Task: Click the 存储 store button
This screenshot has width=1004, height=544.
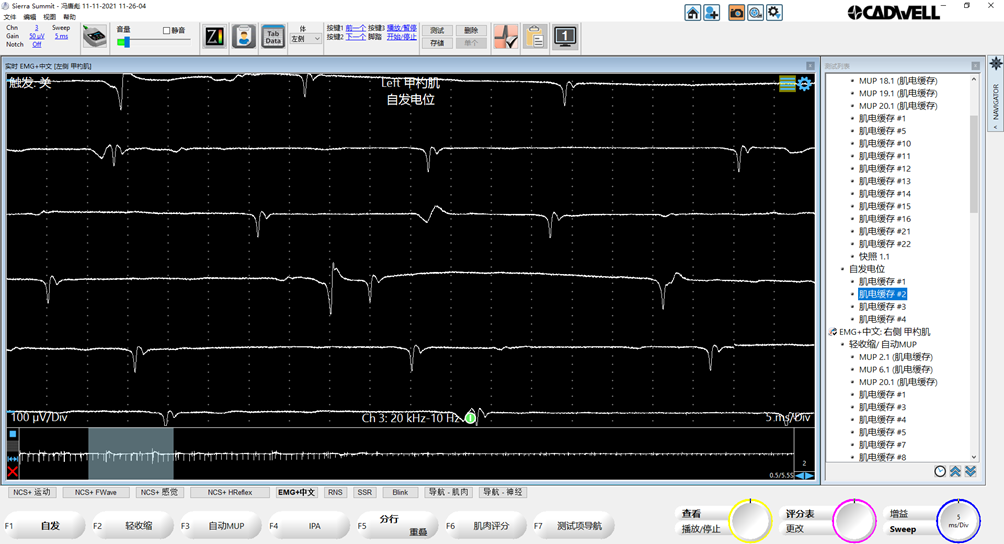Action: tap(437, 43)
